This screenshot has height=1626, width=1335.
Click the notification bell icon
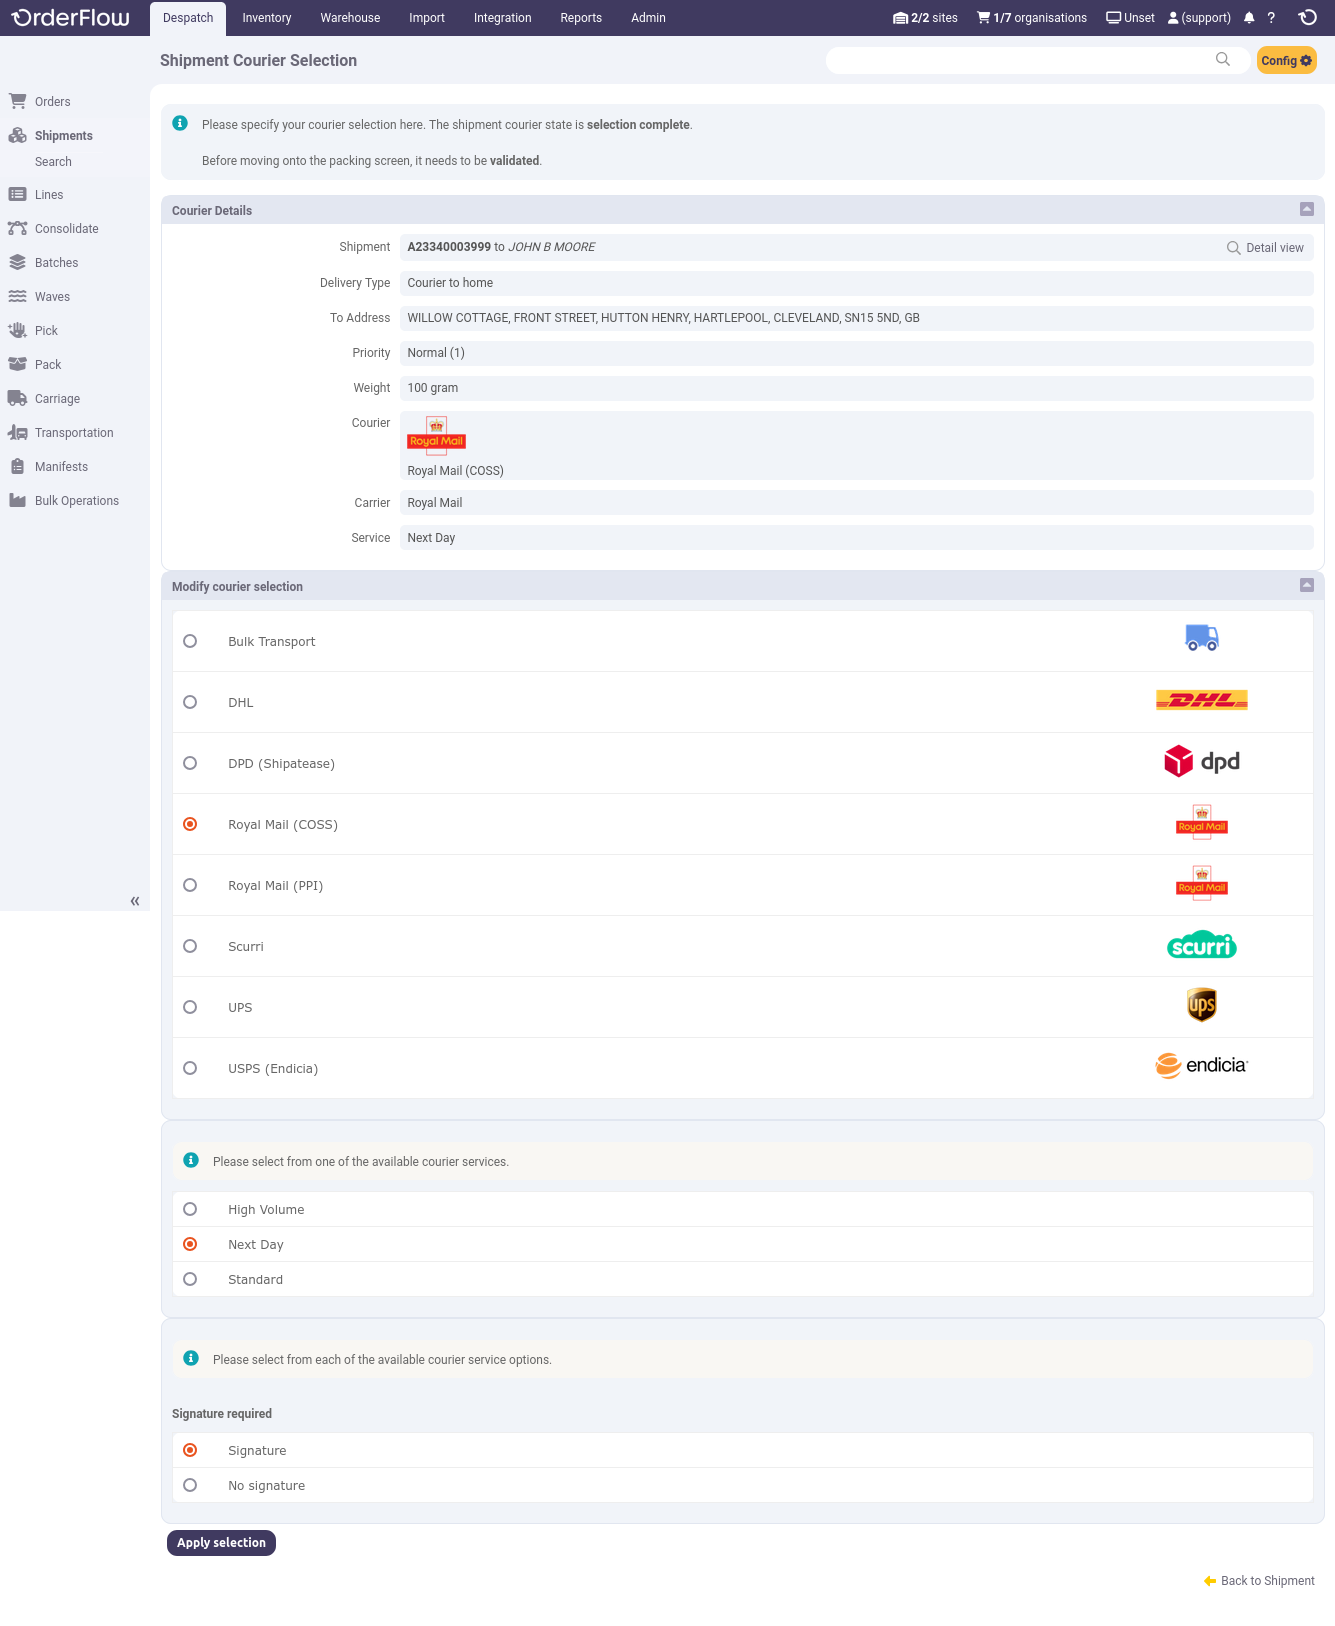(1249, 18)
